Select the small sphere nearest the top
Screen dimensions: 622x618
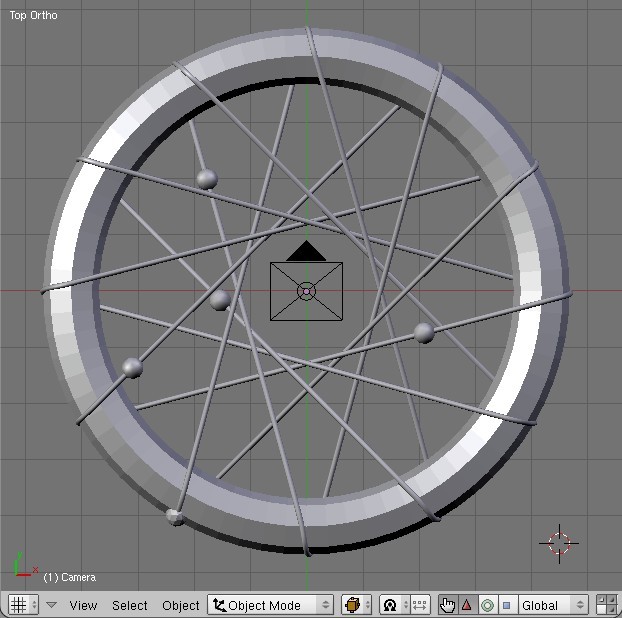207,179
